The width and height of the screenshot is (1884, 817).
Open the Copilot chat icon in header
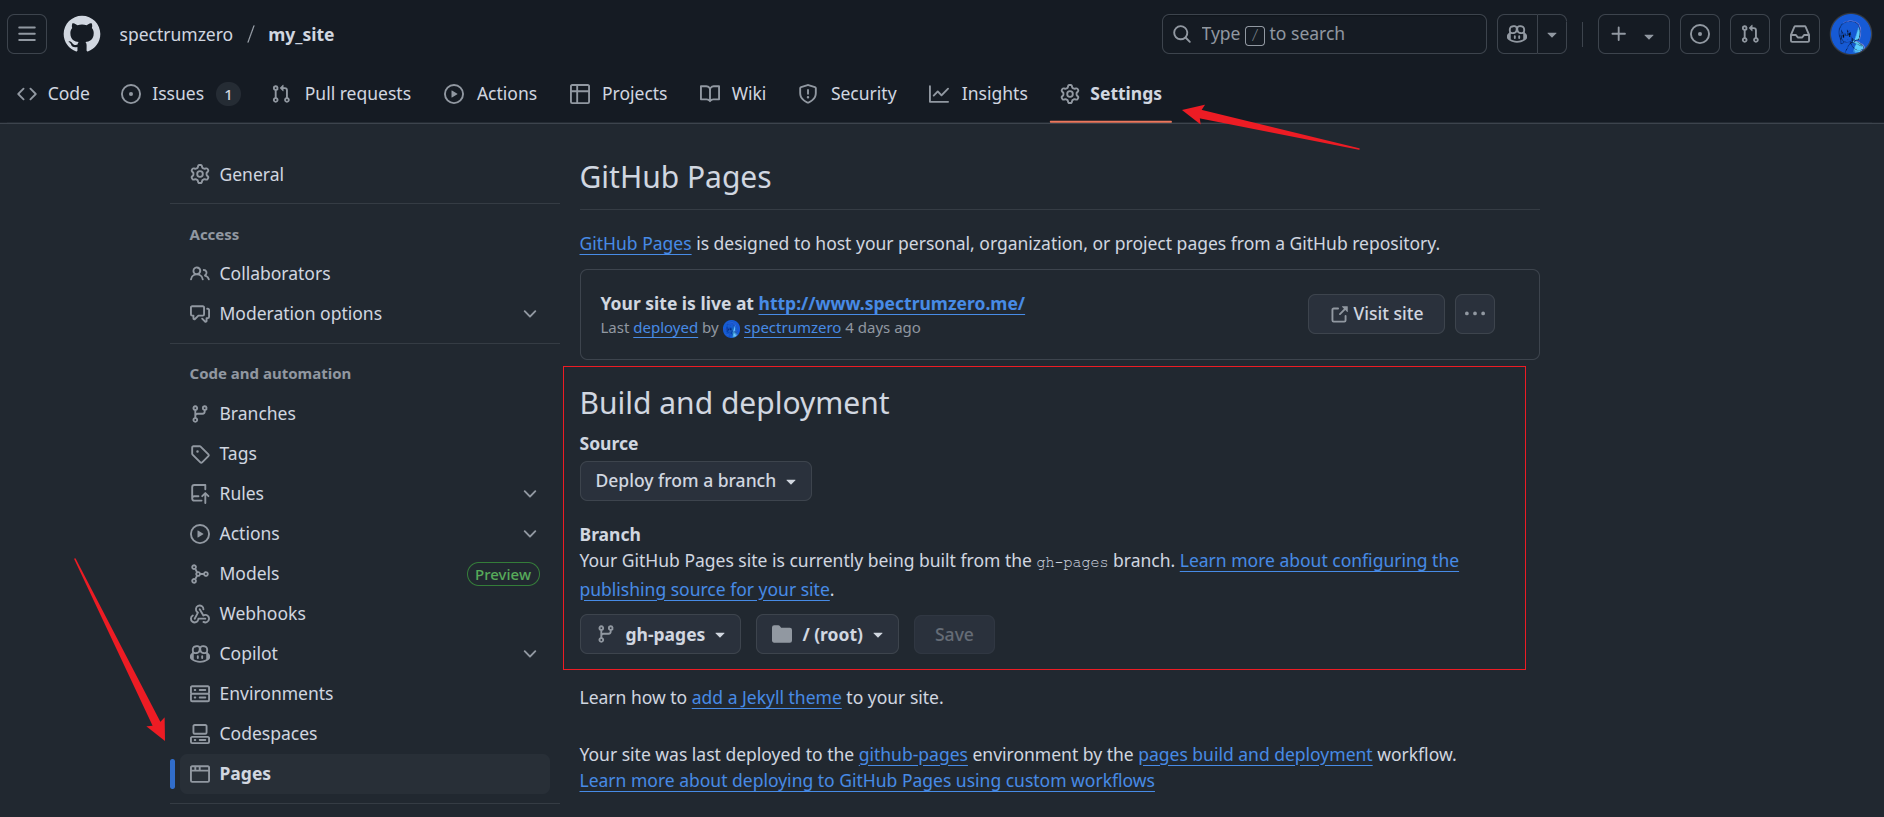(1517, 34)
